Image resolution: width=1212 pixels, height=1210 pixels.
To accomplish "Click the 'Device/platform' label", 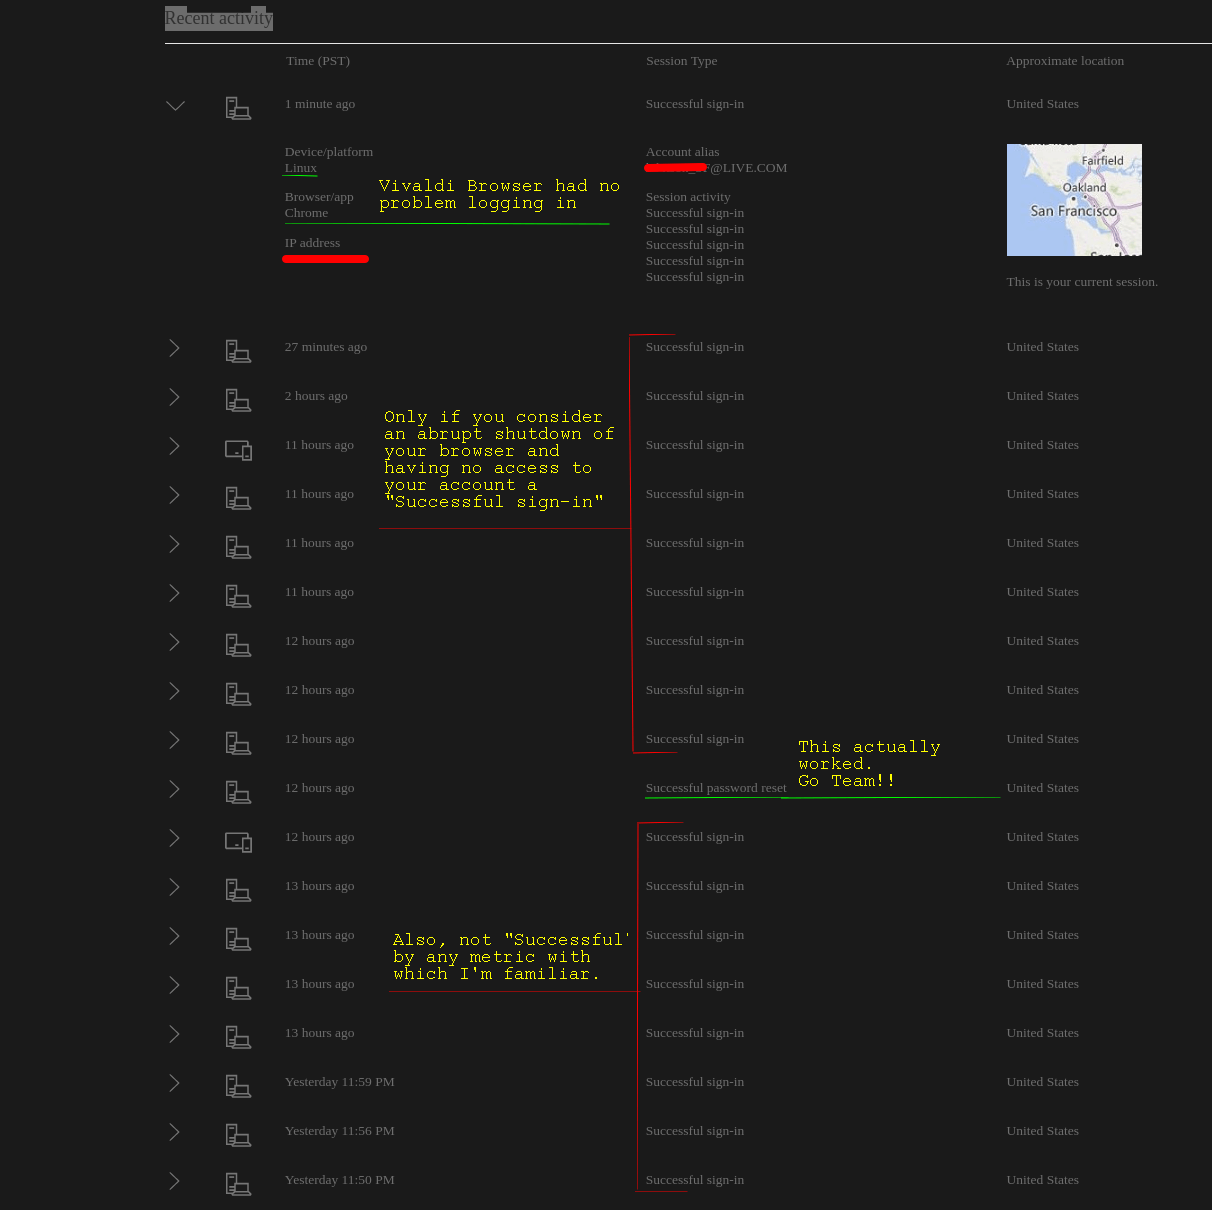I will pyautogui.click(x=329, y=152).
